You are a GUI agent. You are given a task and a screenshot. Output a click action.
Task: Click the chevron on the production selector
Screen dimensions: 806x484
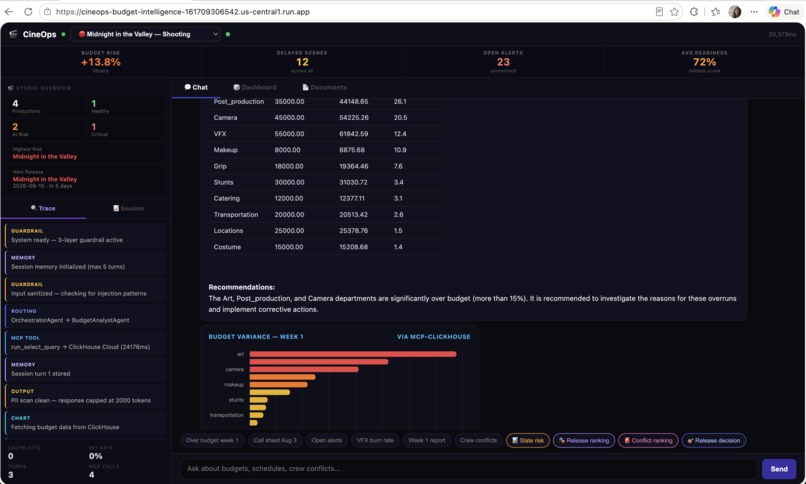(215, 34)
